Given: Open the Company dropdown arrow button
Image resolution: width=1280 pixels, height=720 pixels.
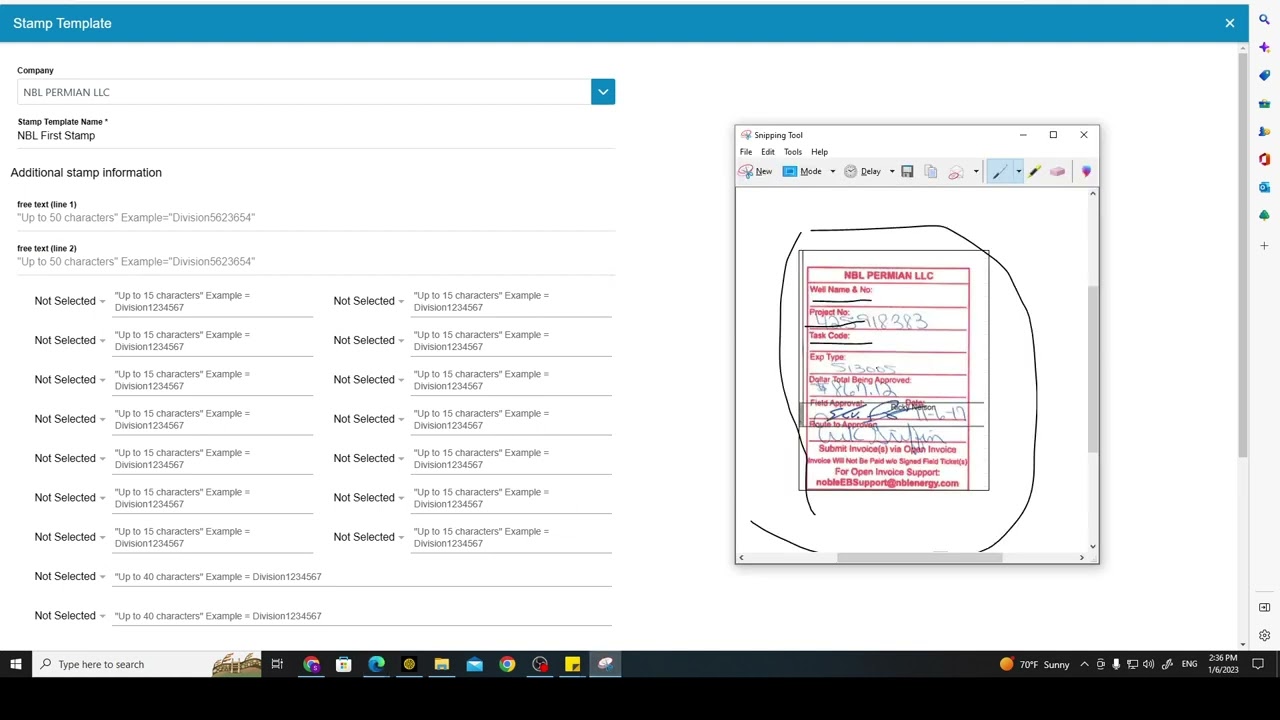Looking at the screenshot, I should point(603,92).
